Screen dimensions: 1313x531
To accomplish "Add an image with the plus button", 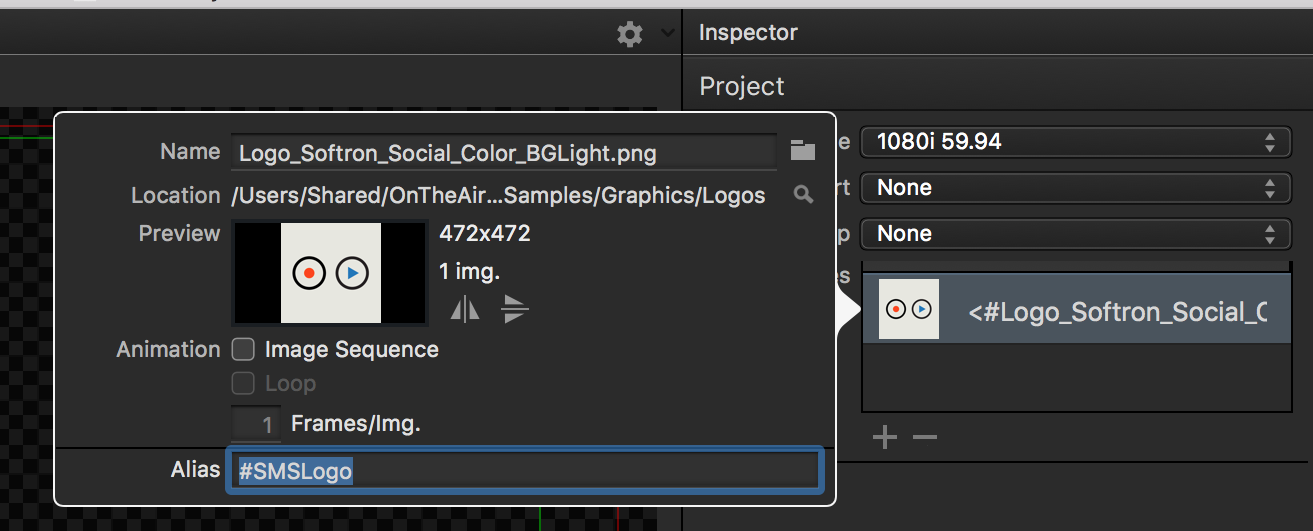I will click(x=884, y=438).
